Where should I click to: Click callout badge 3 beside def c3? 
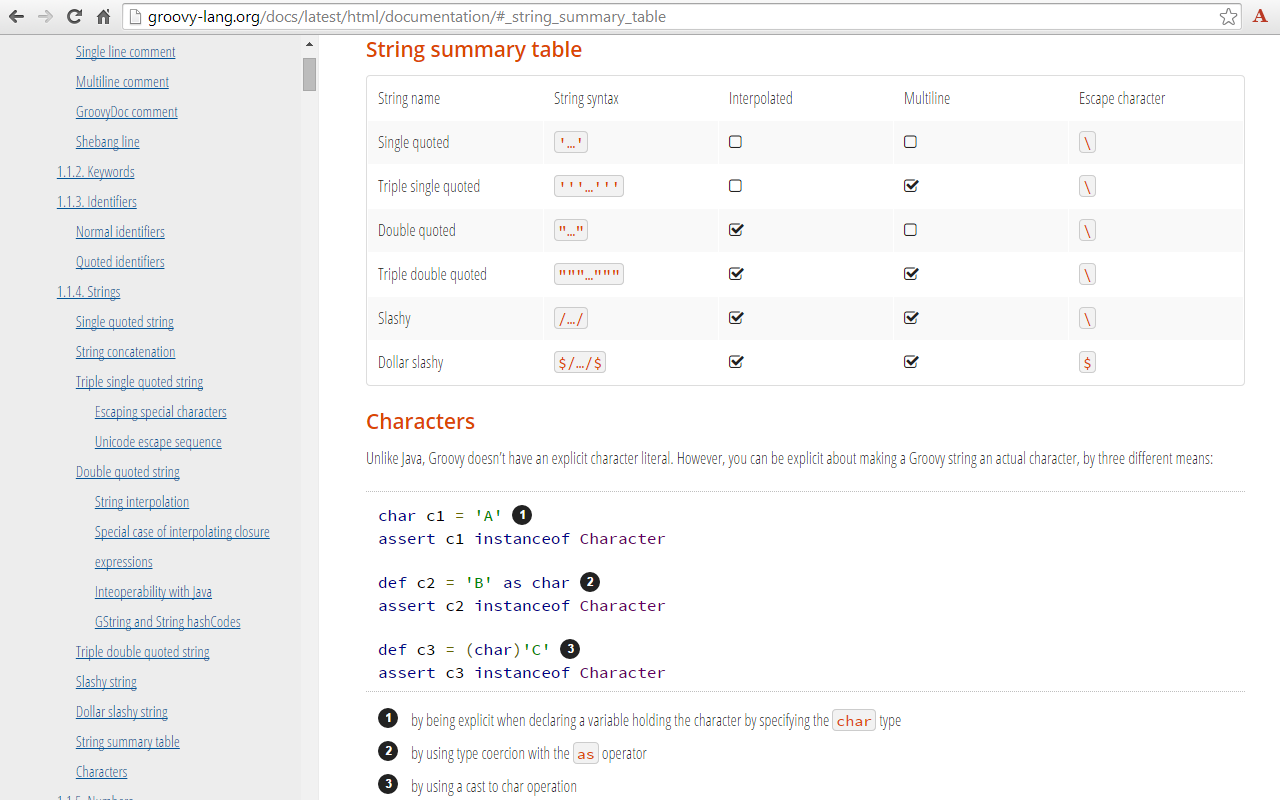click(x=569, y=649)
